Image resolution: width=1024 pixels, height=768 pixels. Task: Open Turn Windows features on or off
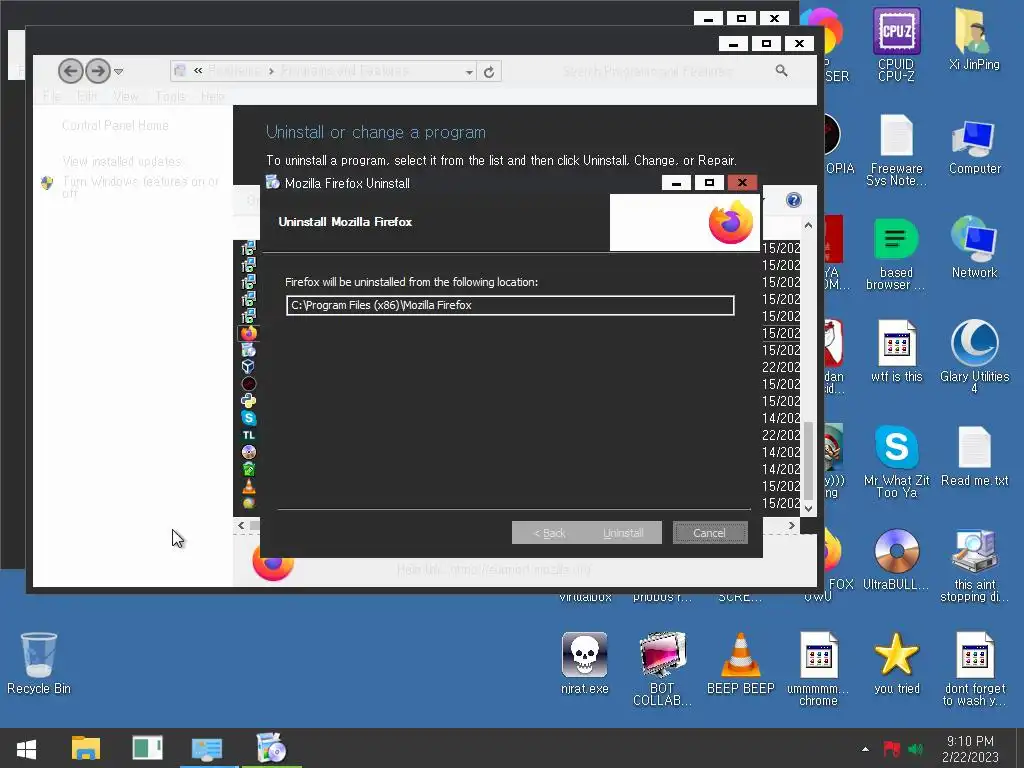pyautogui.click(x=140, y=187)
